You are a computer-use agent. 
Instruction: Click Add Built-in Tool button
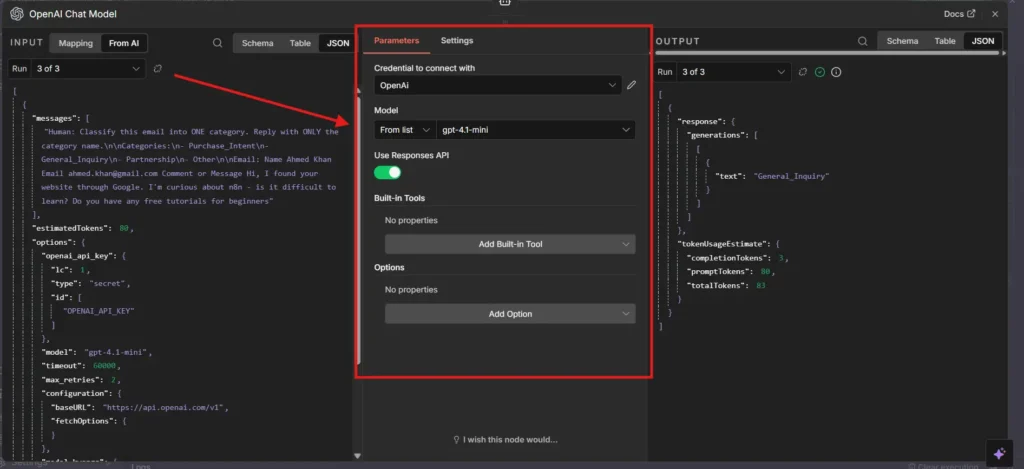510,244
